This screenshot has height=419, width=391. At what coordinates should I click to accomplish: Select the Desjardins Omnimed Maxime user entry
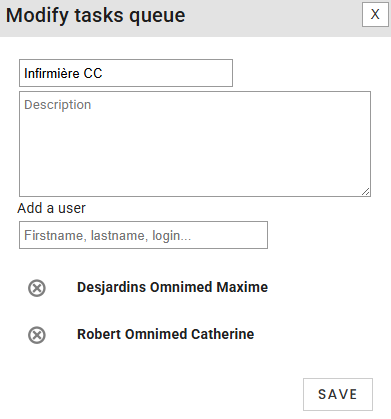[x=172, y=287]
